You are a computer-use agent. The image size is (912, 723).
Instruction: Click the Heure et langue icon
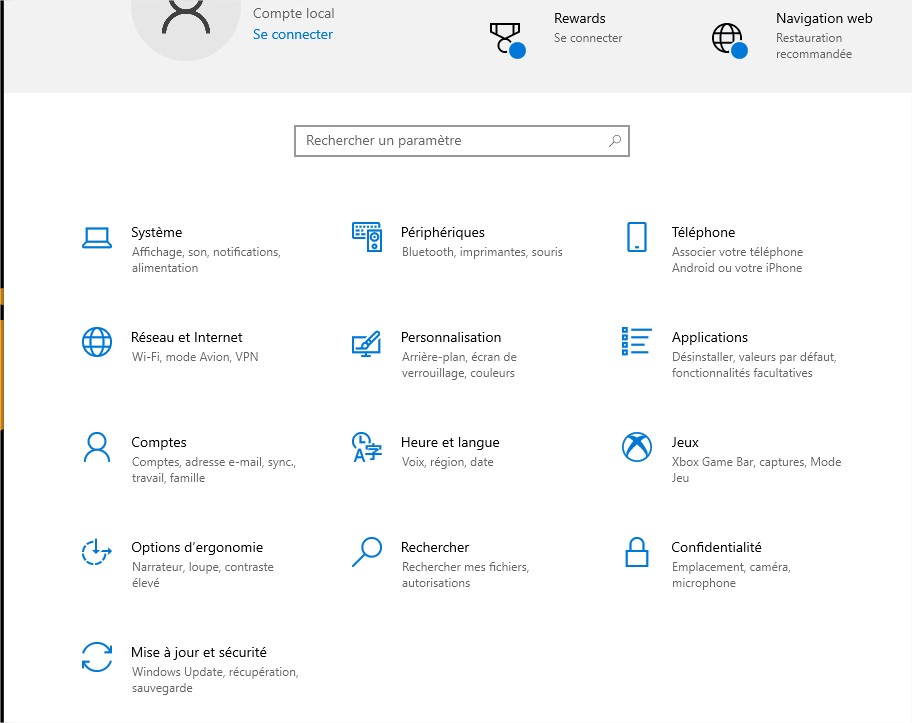click(x=367, y=447)
